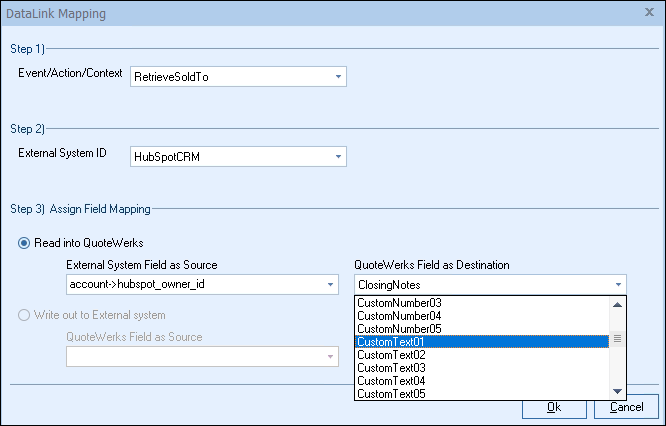Select Write out to External system option
Viewport: 666px width, 426px height.
tap(24, 317)
